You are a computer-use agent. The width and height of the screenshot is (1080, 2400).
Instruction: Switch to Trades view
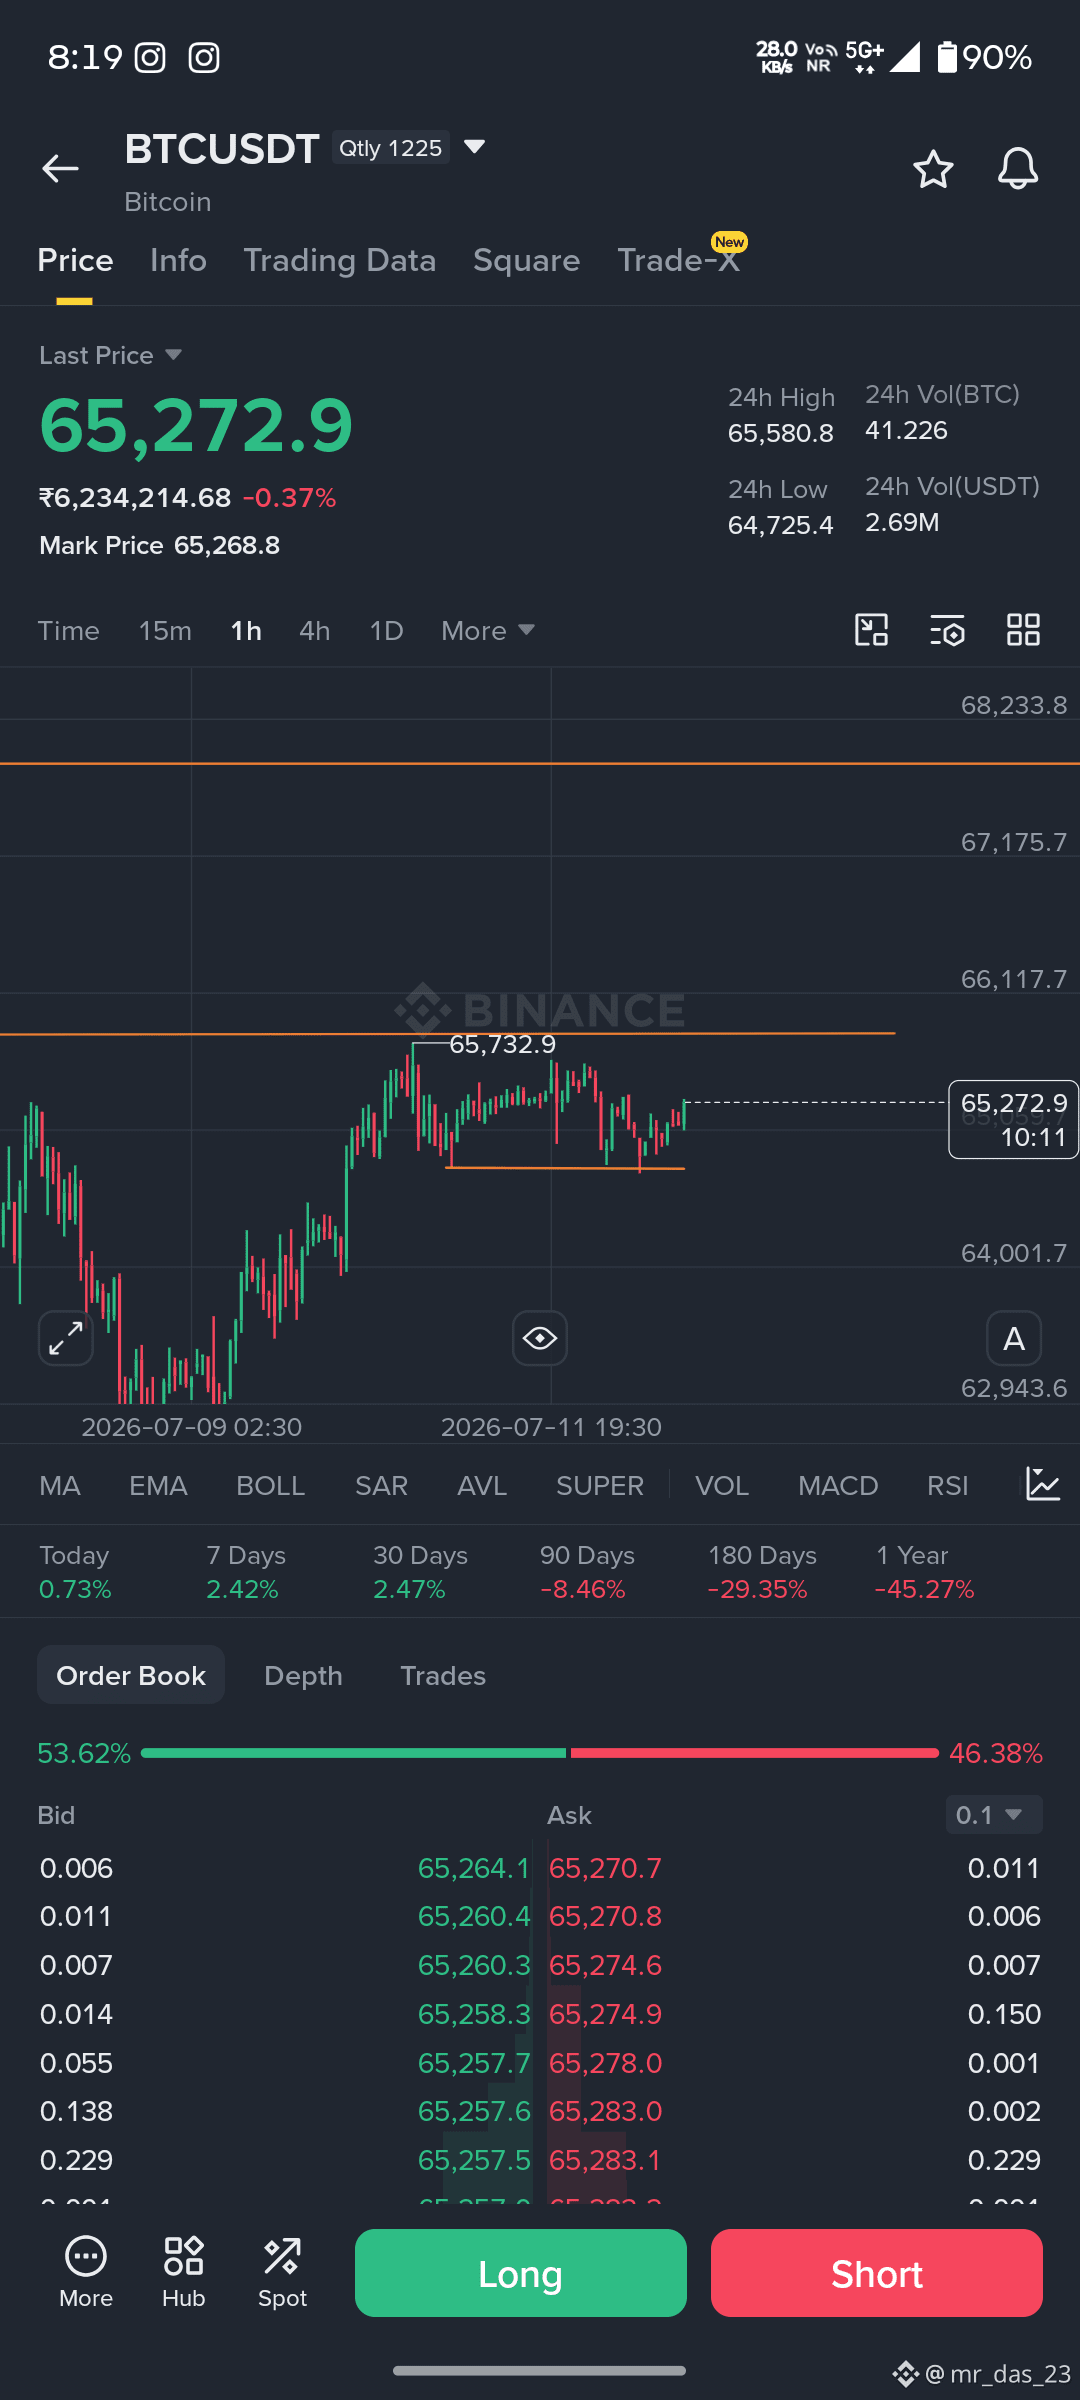[443, 1676]
